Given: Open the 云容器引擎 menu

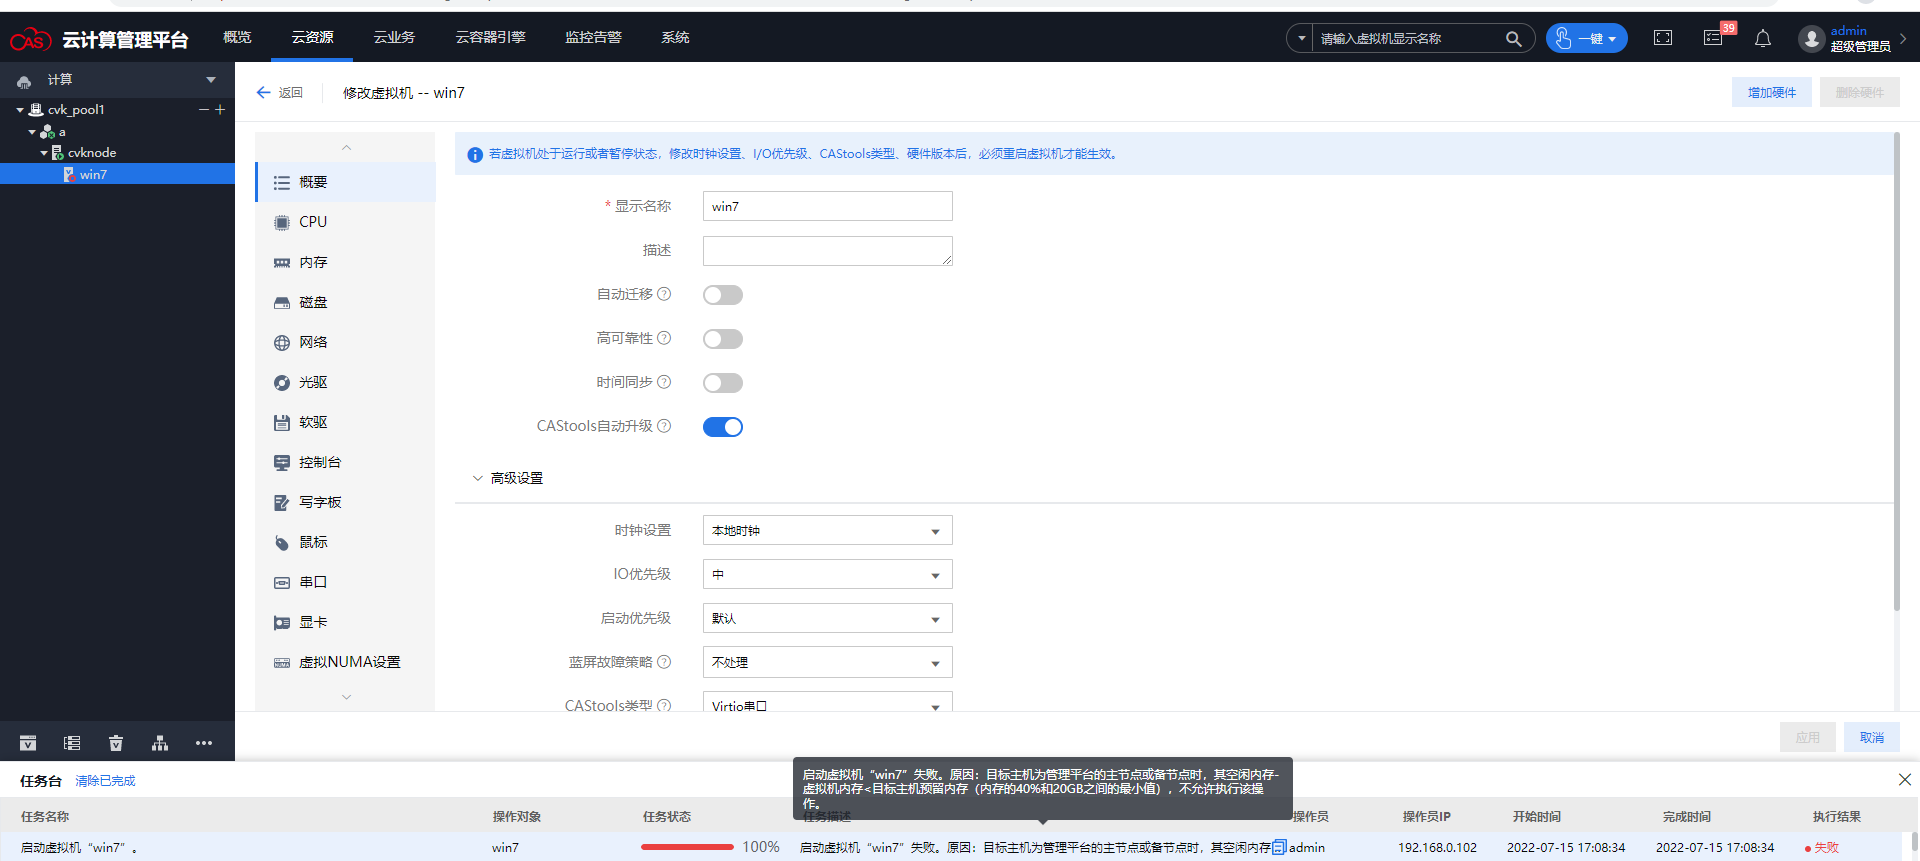Looking at the screenshot, I should (490, 37).
